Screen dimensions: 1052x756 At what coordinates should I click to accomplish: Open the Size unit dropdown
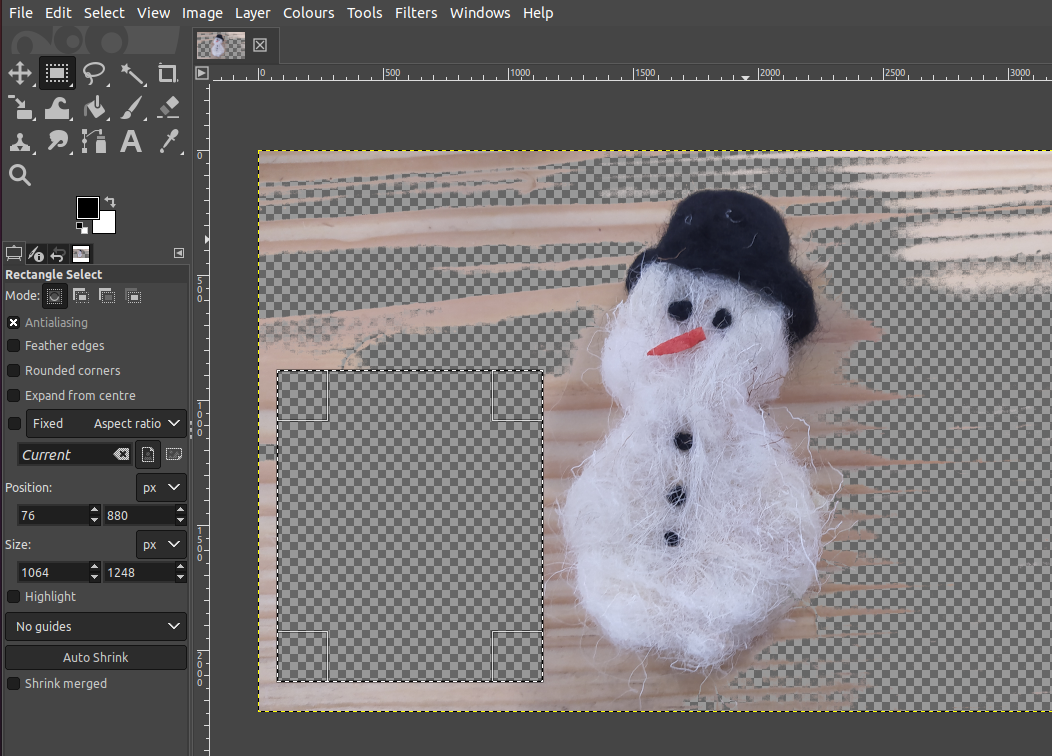point(160,544)
